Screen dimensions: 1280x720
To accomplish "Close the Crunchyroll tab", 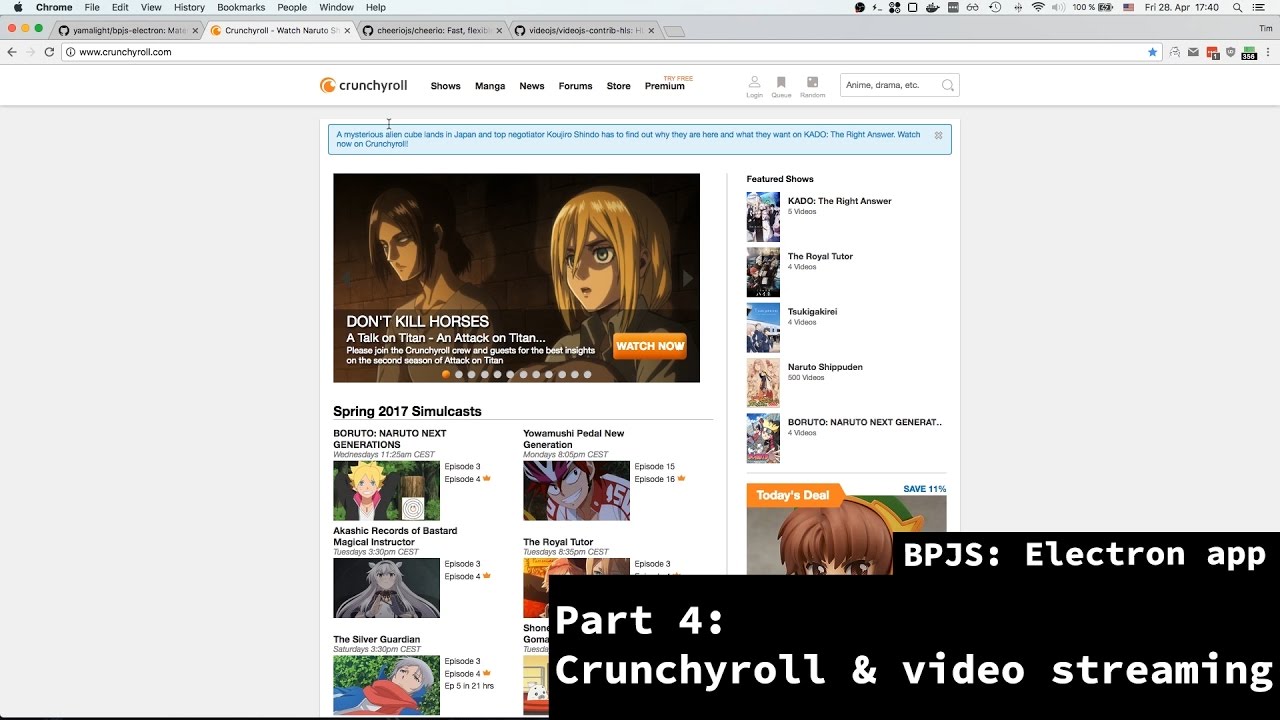I will (347, 31).
